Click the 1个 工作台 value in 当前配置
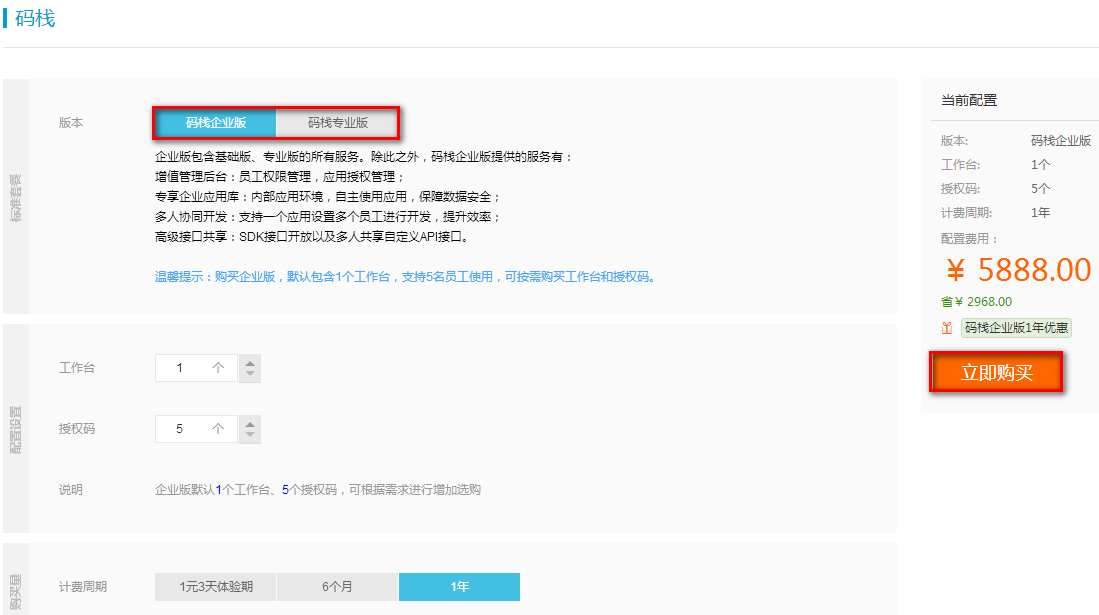The height and width of the screenshot is (615, 1099). click(1040, 164)
